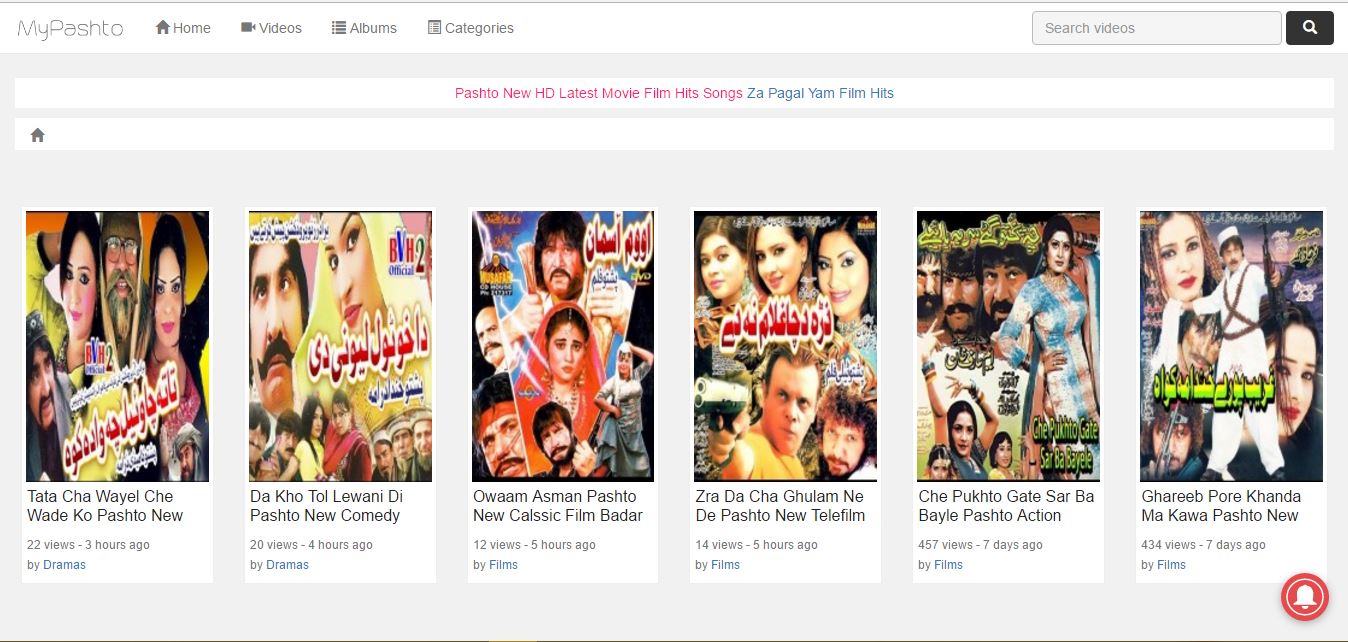The height and width of the screenshot is (642, 1348).
Task: Open Tata Cha Wayel Che Wade Ko poster
Action: click(x=118, y=346)
